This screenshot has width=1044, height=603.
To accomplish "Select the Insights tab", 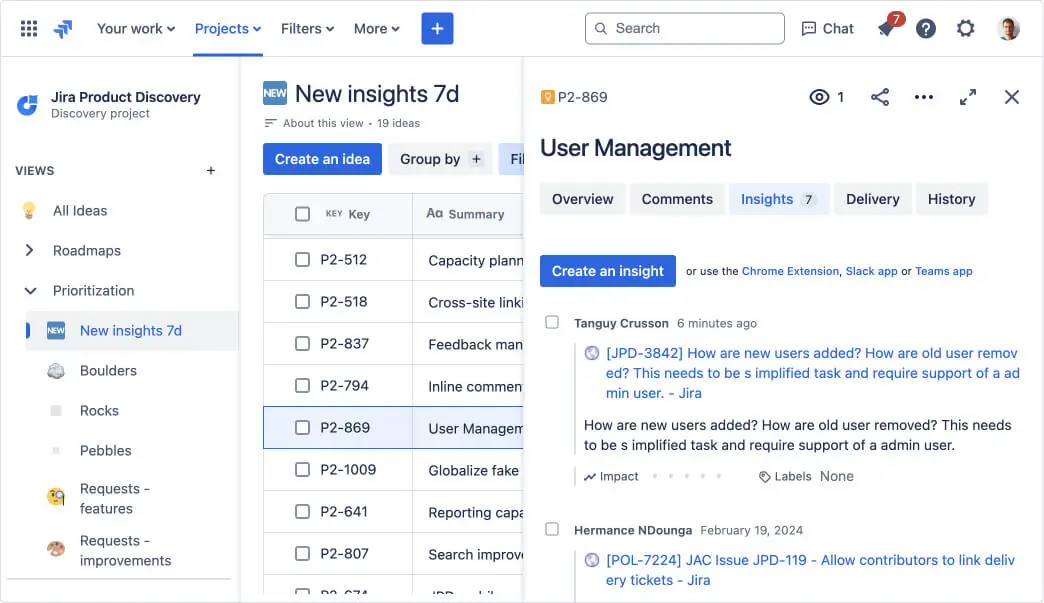I will click(x=779, y=199).
